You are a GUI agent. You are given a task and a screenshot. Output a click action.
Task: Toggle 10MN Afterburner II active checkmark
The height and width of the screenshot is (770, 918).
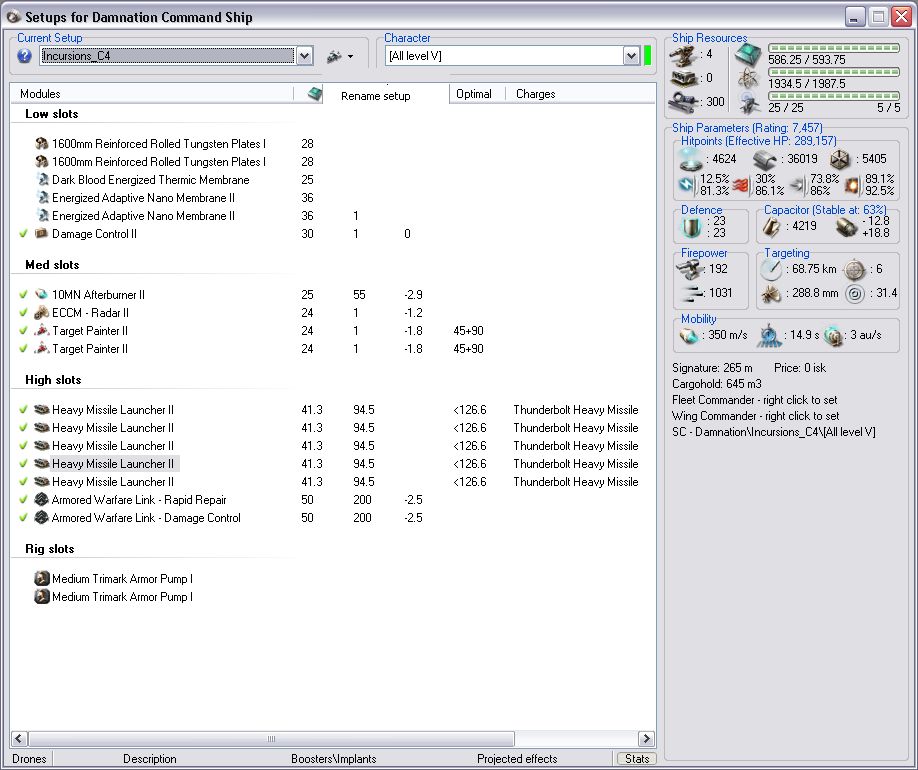click(23, 294)
